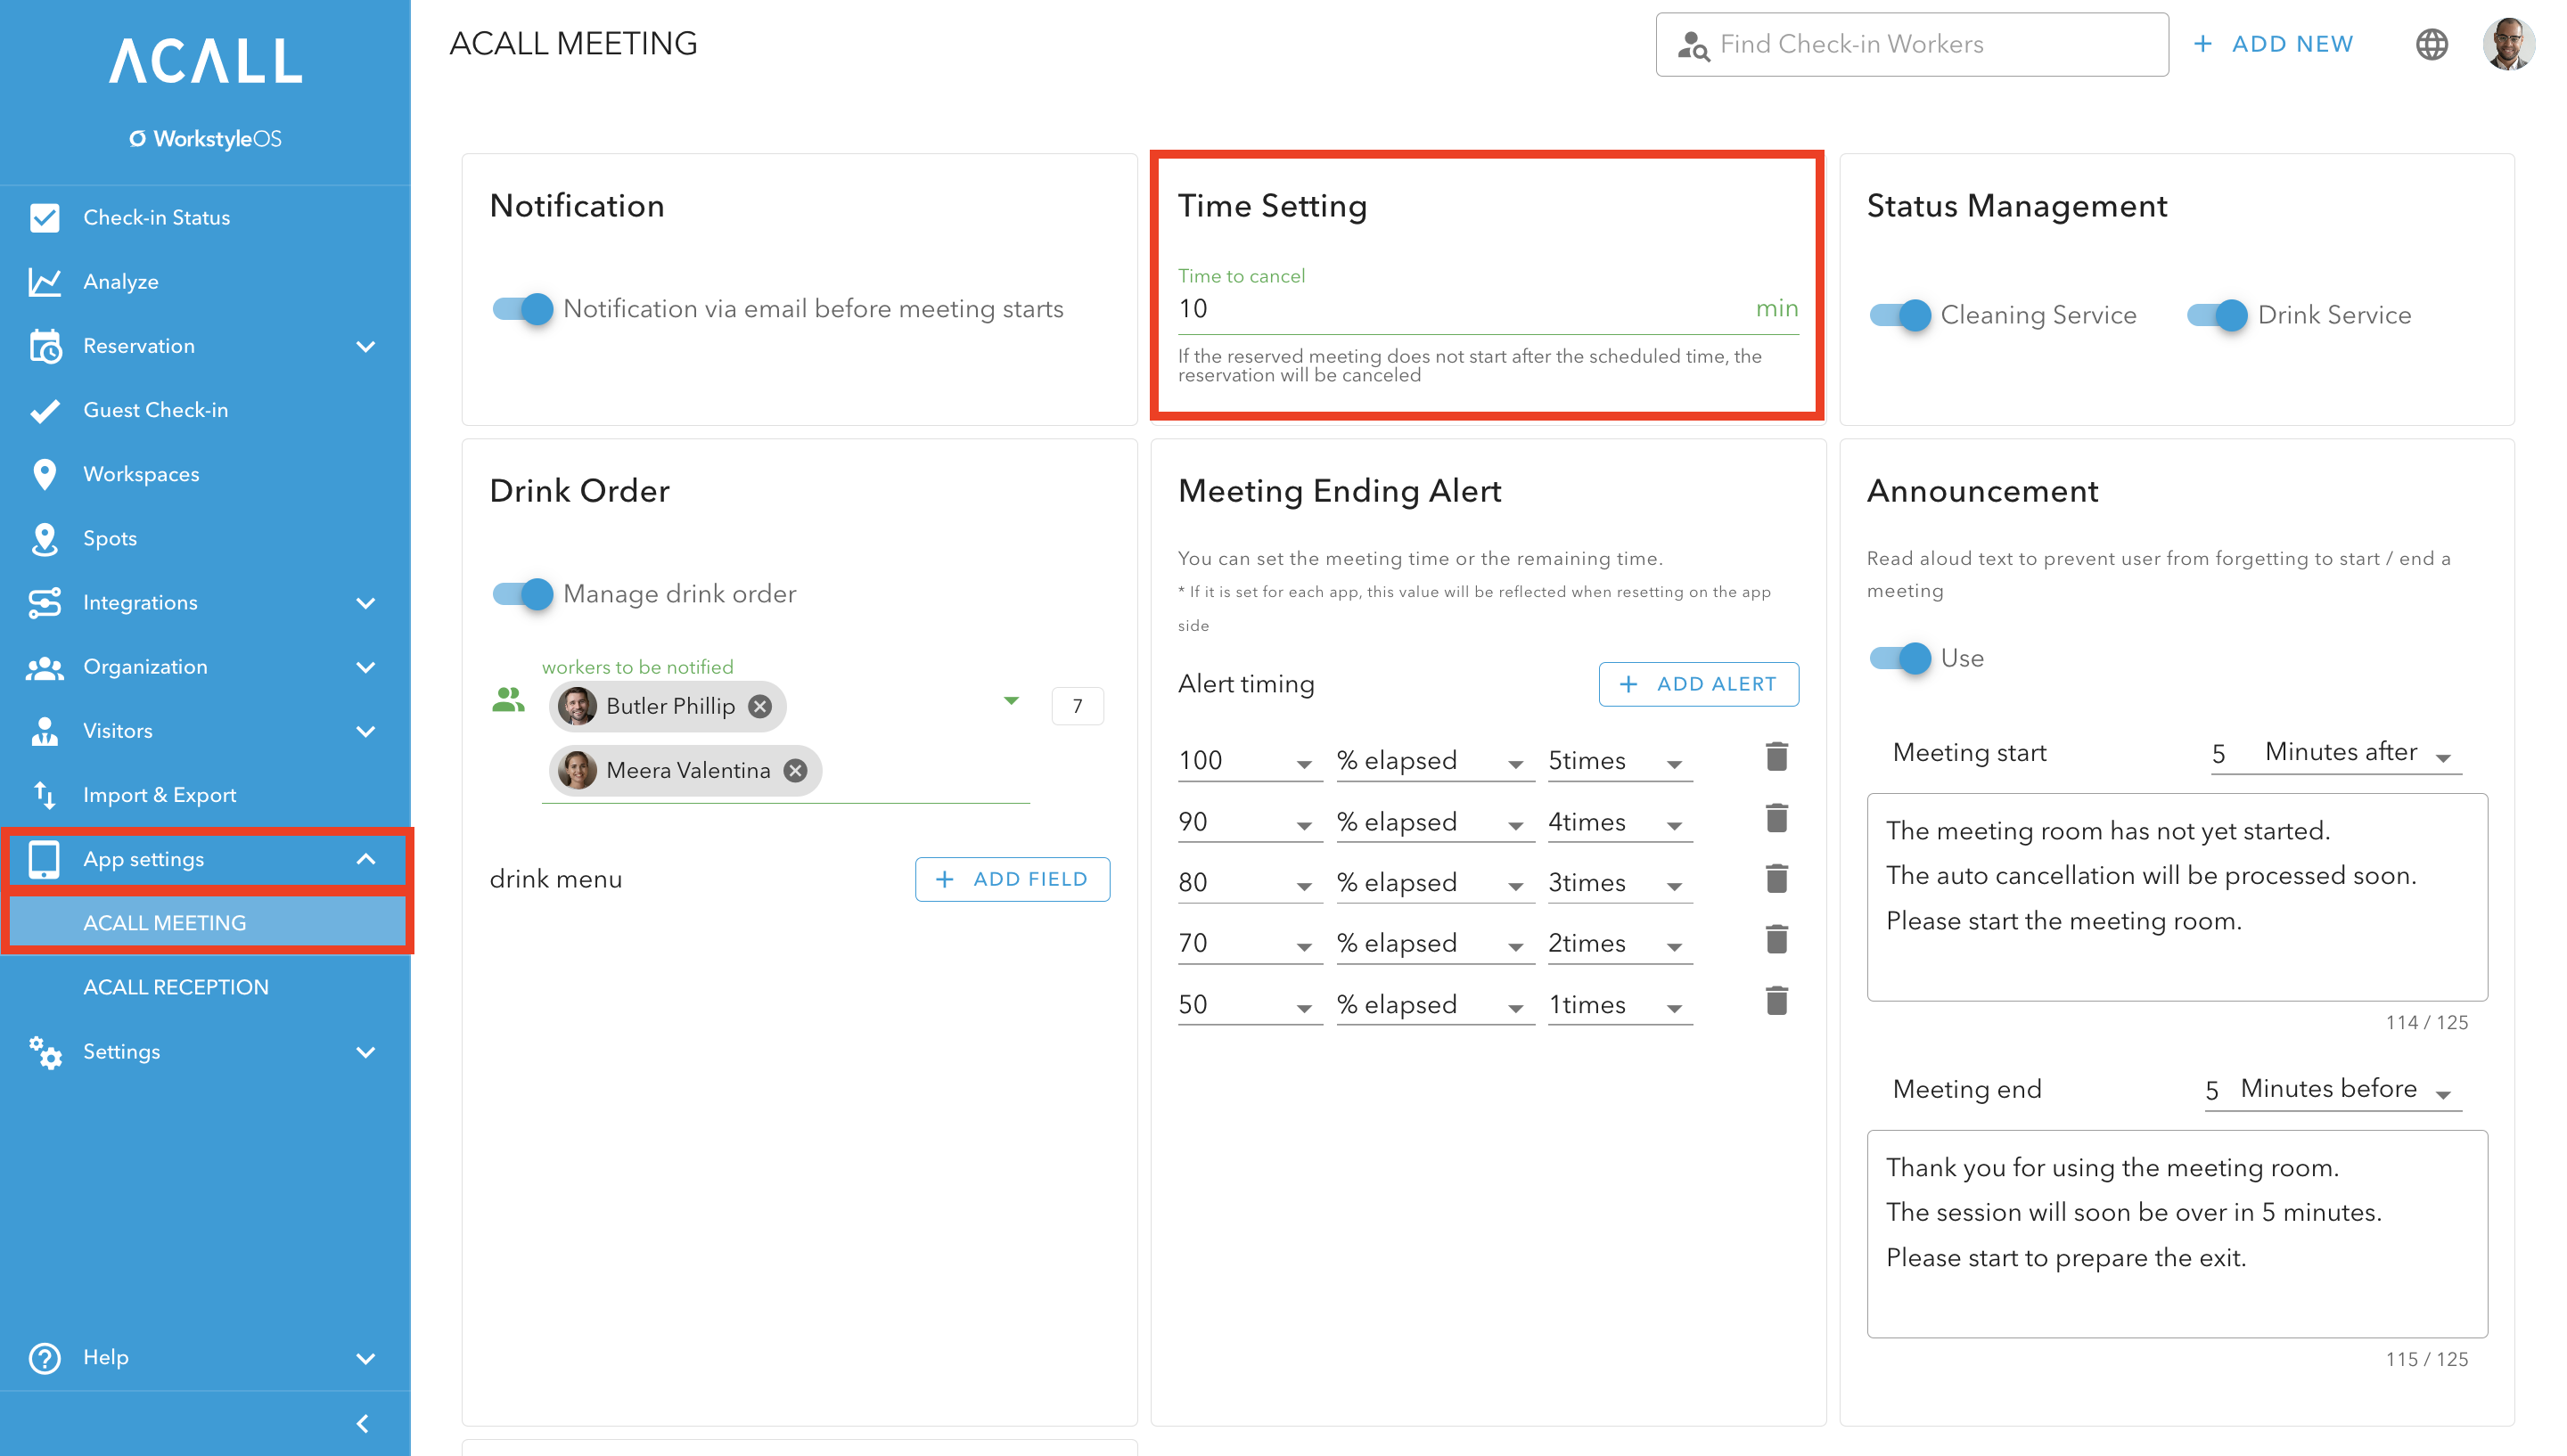Click the Analyze chart icon
The width and height of the screenshot is (2567, 1456).
point(45,281)
